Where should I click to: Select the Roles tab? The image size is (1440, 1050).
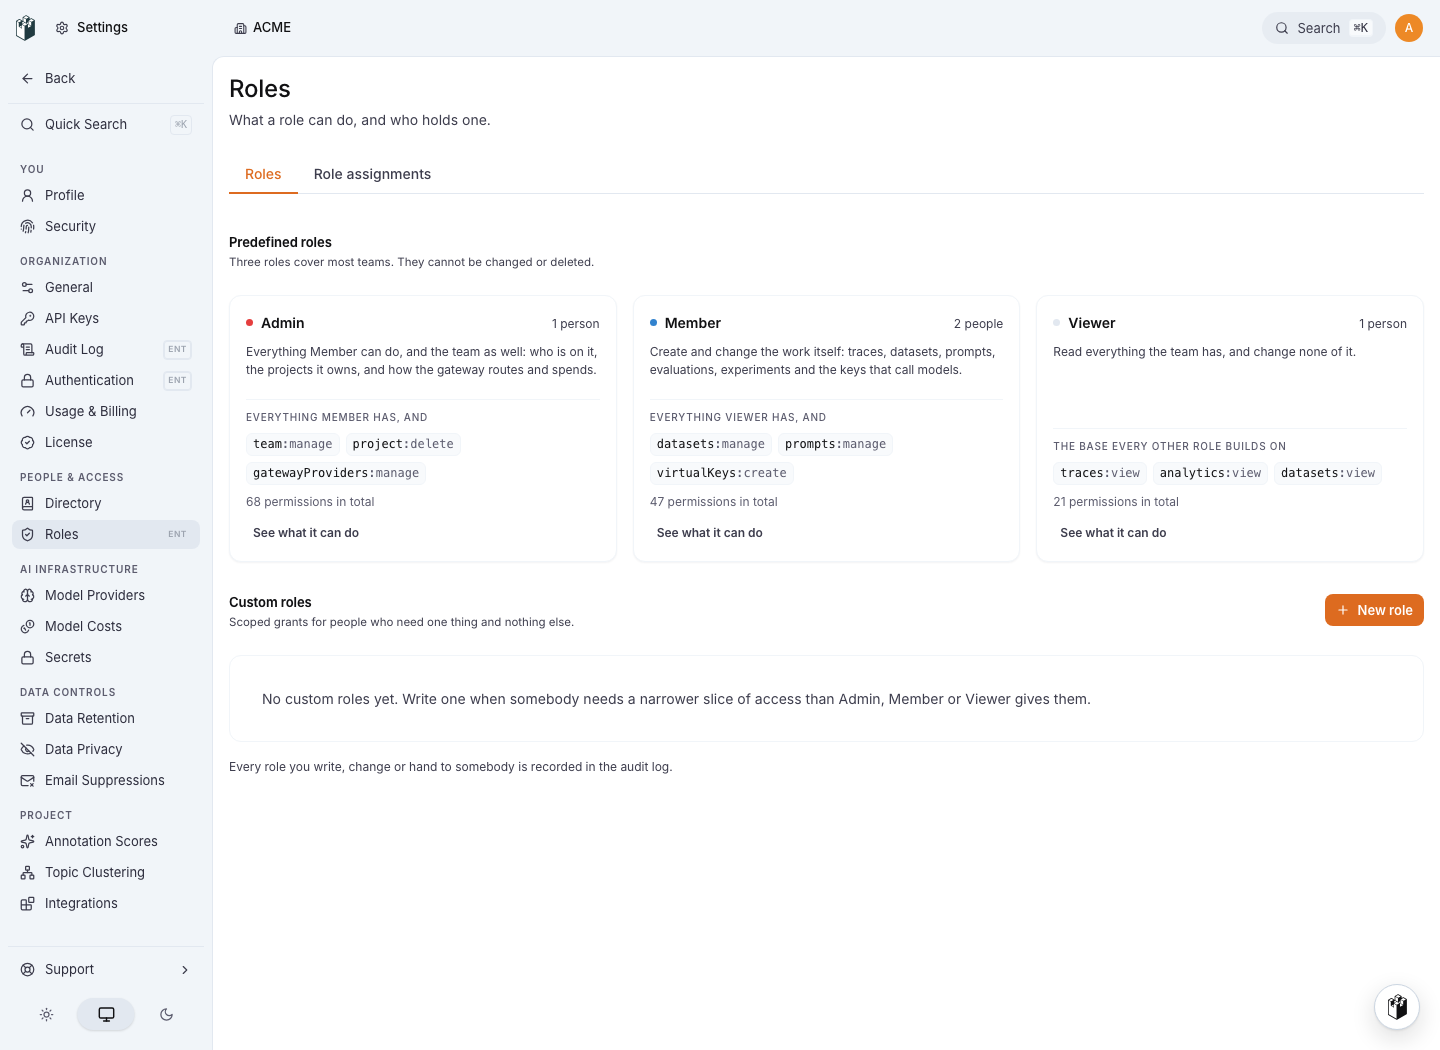point(263,174)
